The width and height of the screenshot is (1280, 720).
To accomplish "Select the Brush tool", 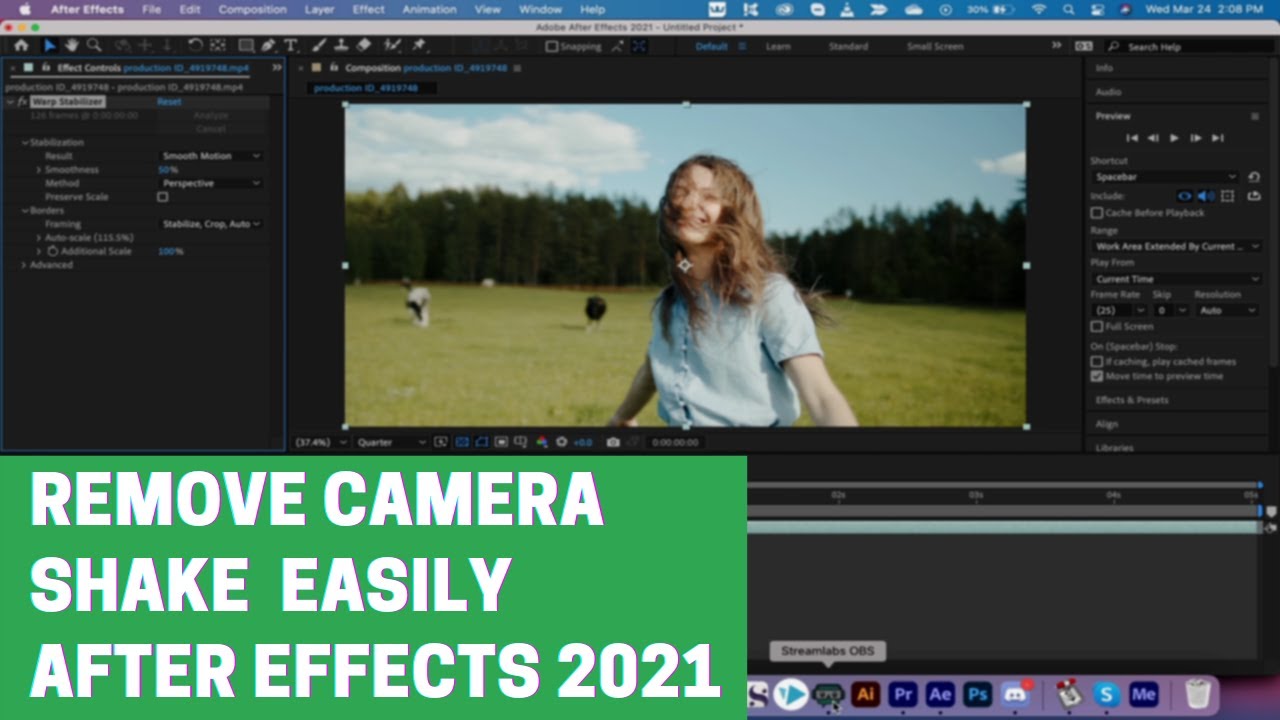I will tap(320, 46).
